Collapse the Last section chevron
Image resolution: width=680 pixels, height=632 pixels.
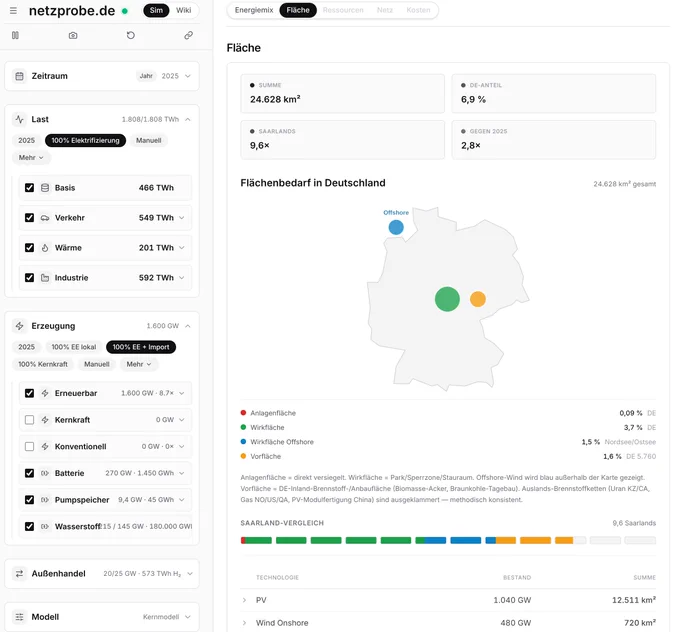(x=188, y=119)
